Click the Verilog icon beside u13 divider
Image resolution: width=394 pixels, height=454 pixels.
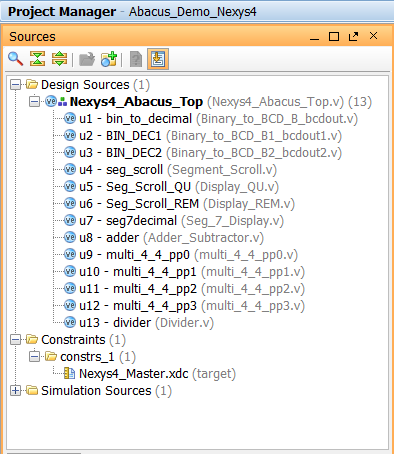(70, 322)
